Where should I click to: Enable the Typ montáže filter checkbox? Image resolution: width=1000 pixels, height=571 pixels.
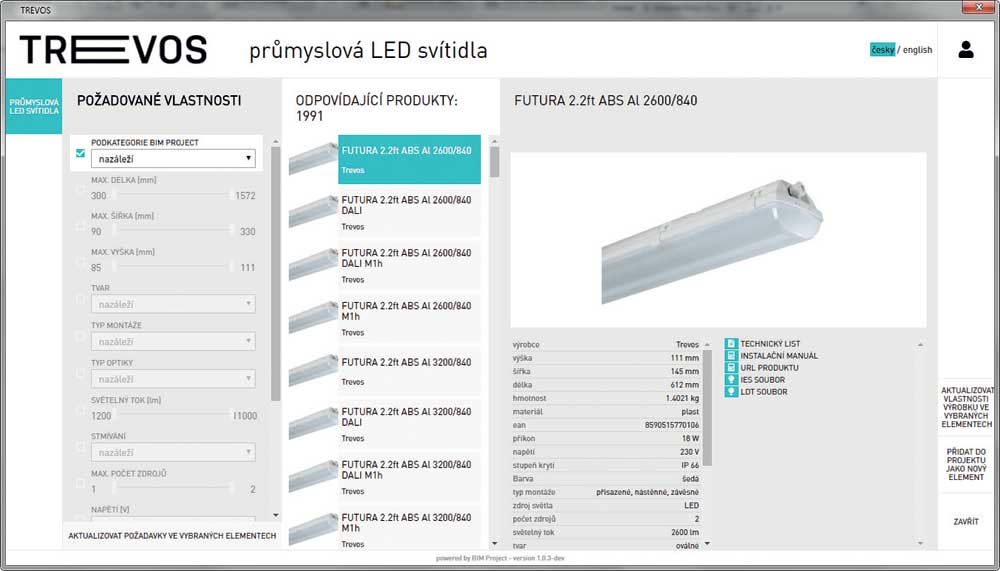pos(80,336)
